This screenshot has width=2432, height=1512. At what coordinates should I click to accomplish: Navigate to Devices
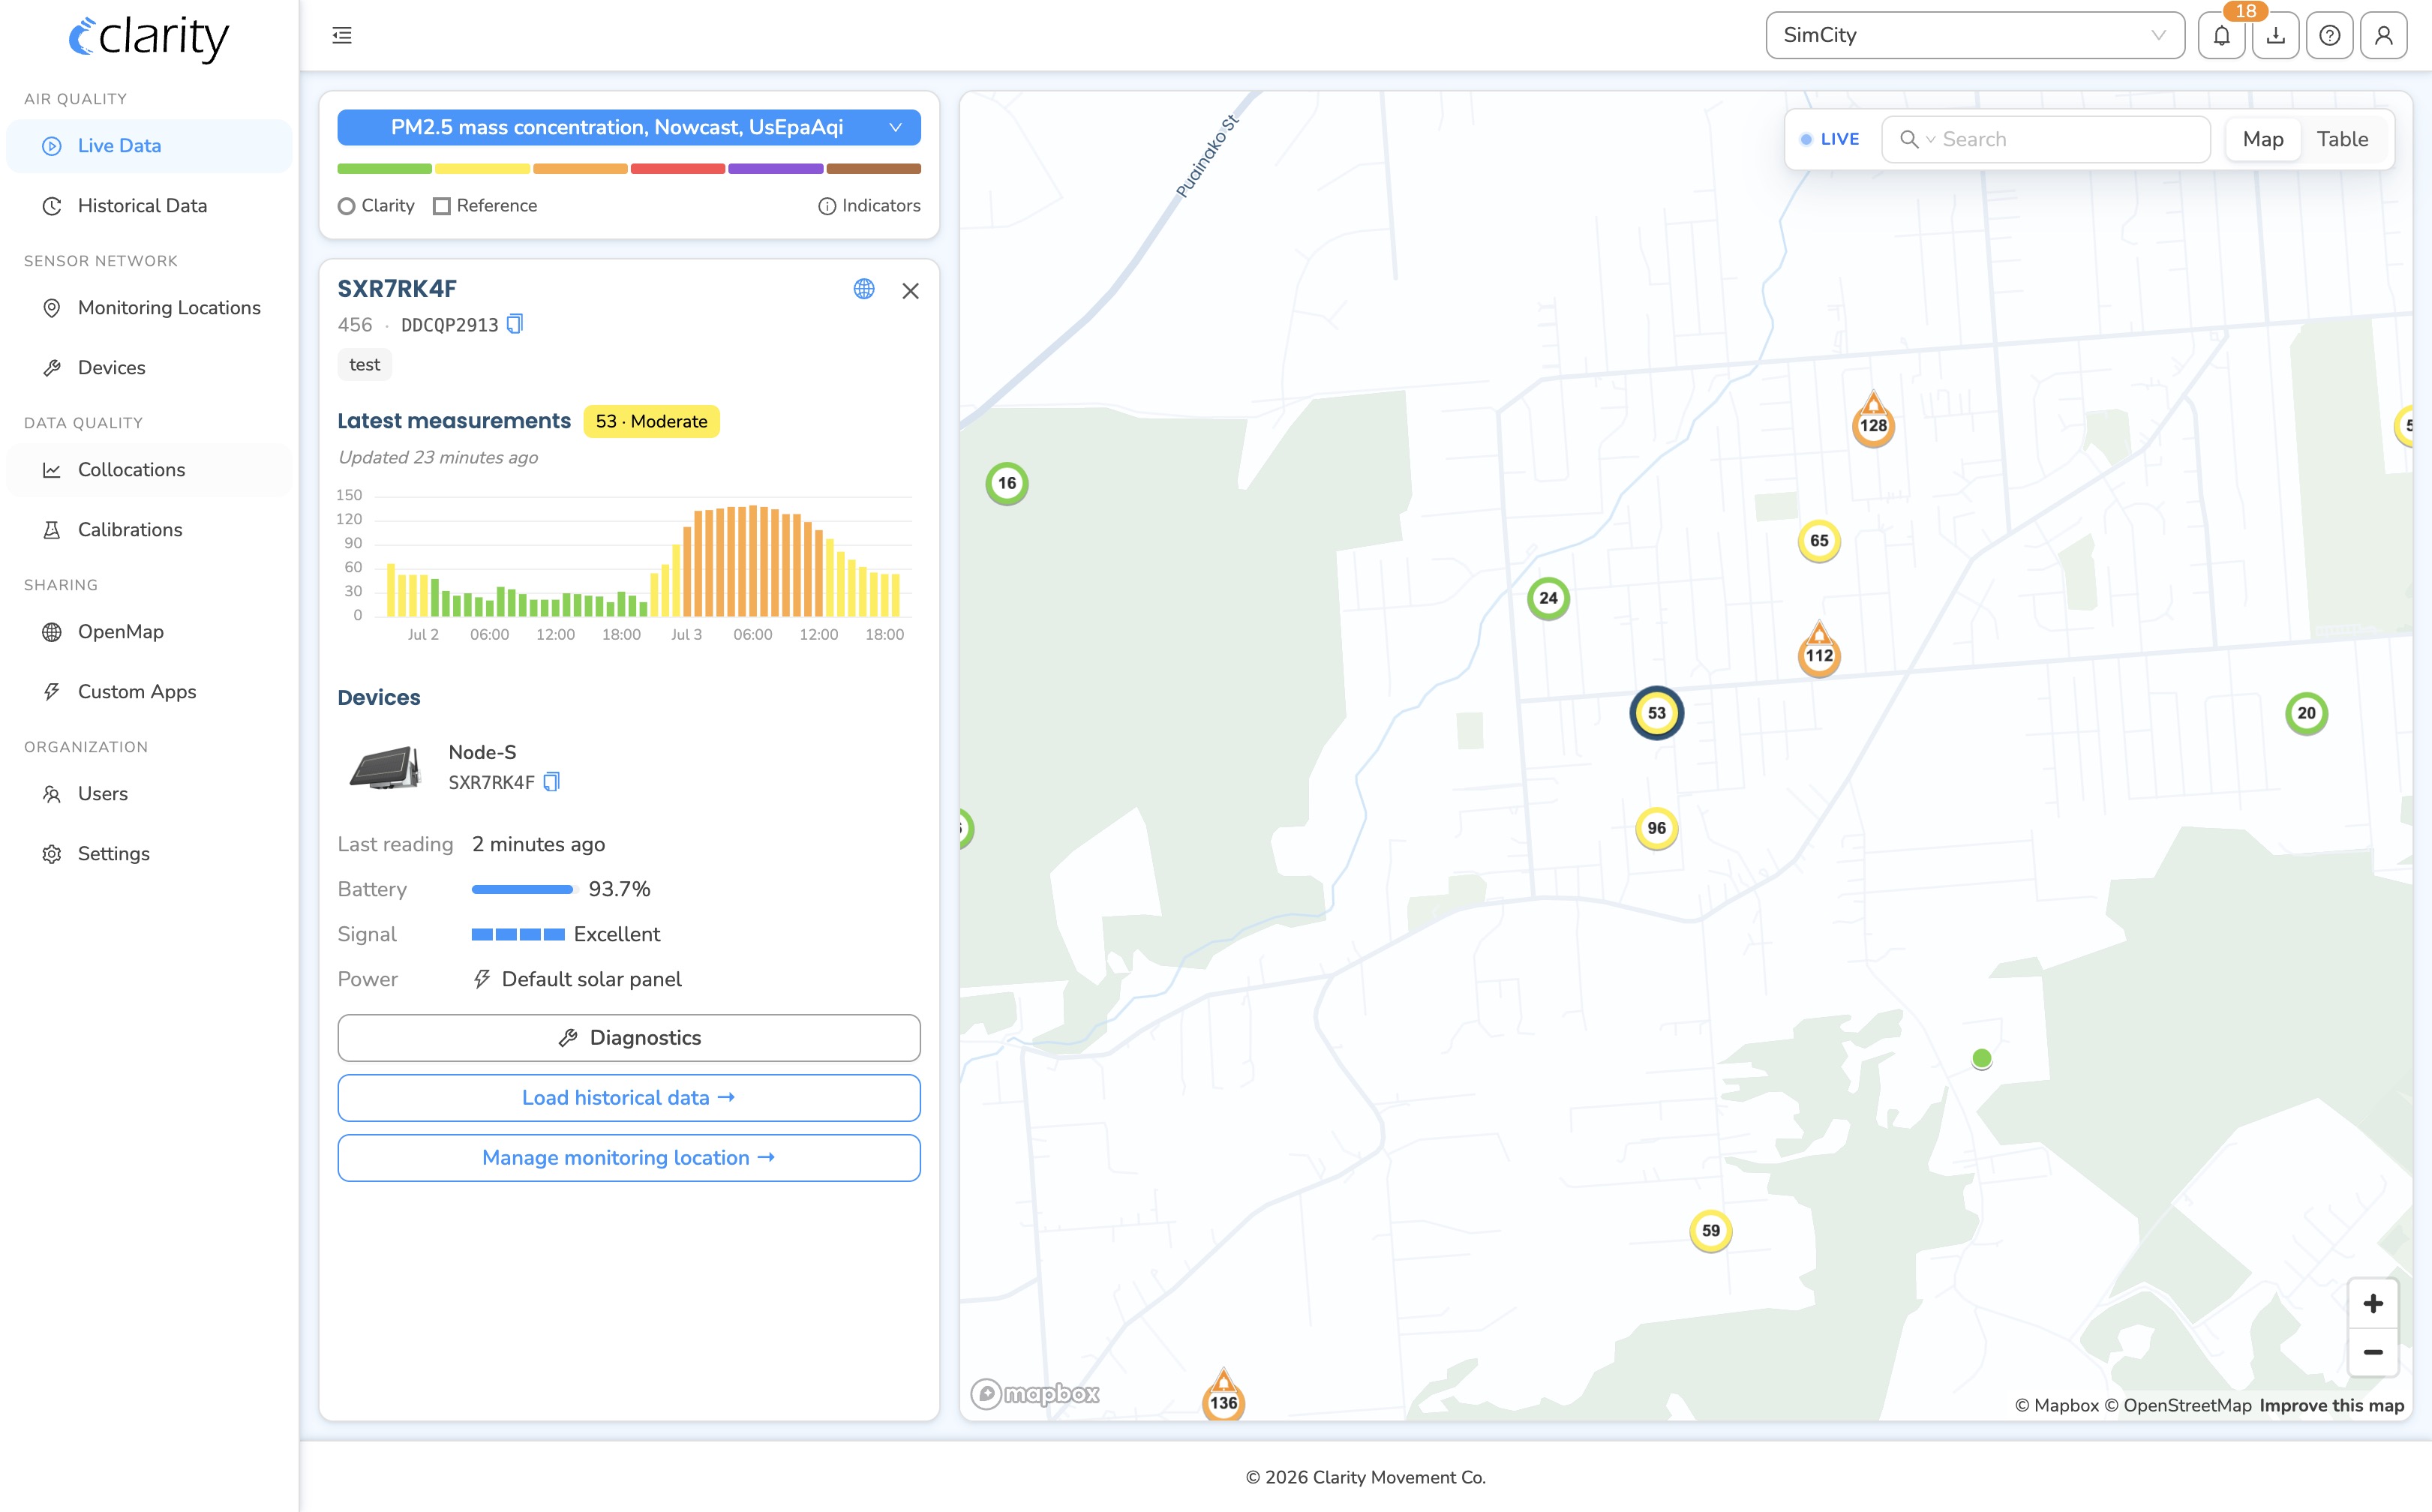pos(149,368)
